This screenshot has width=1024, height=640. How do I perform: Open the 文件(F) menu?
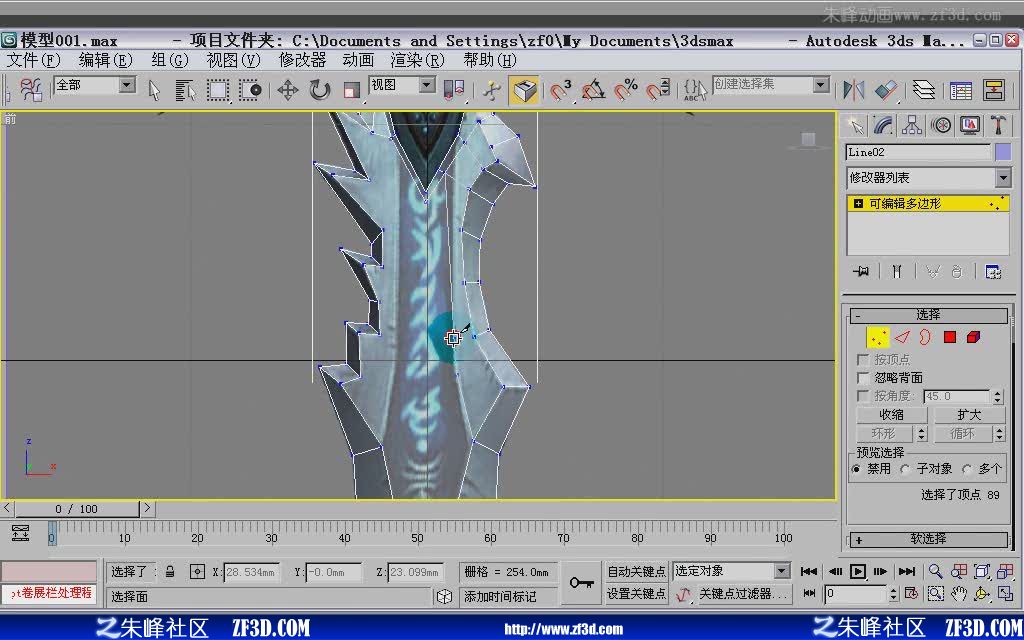(33, 61)
